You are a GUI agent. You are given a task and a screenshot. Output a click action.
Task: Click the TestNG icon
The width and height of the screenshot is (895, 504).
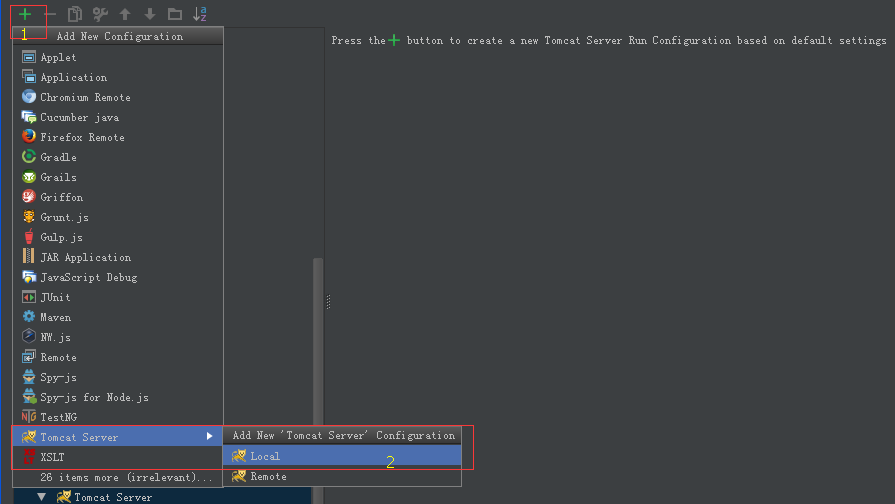click(29, 417)
